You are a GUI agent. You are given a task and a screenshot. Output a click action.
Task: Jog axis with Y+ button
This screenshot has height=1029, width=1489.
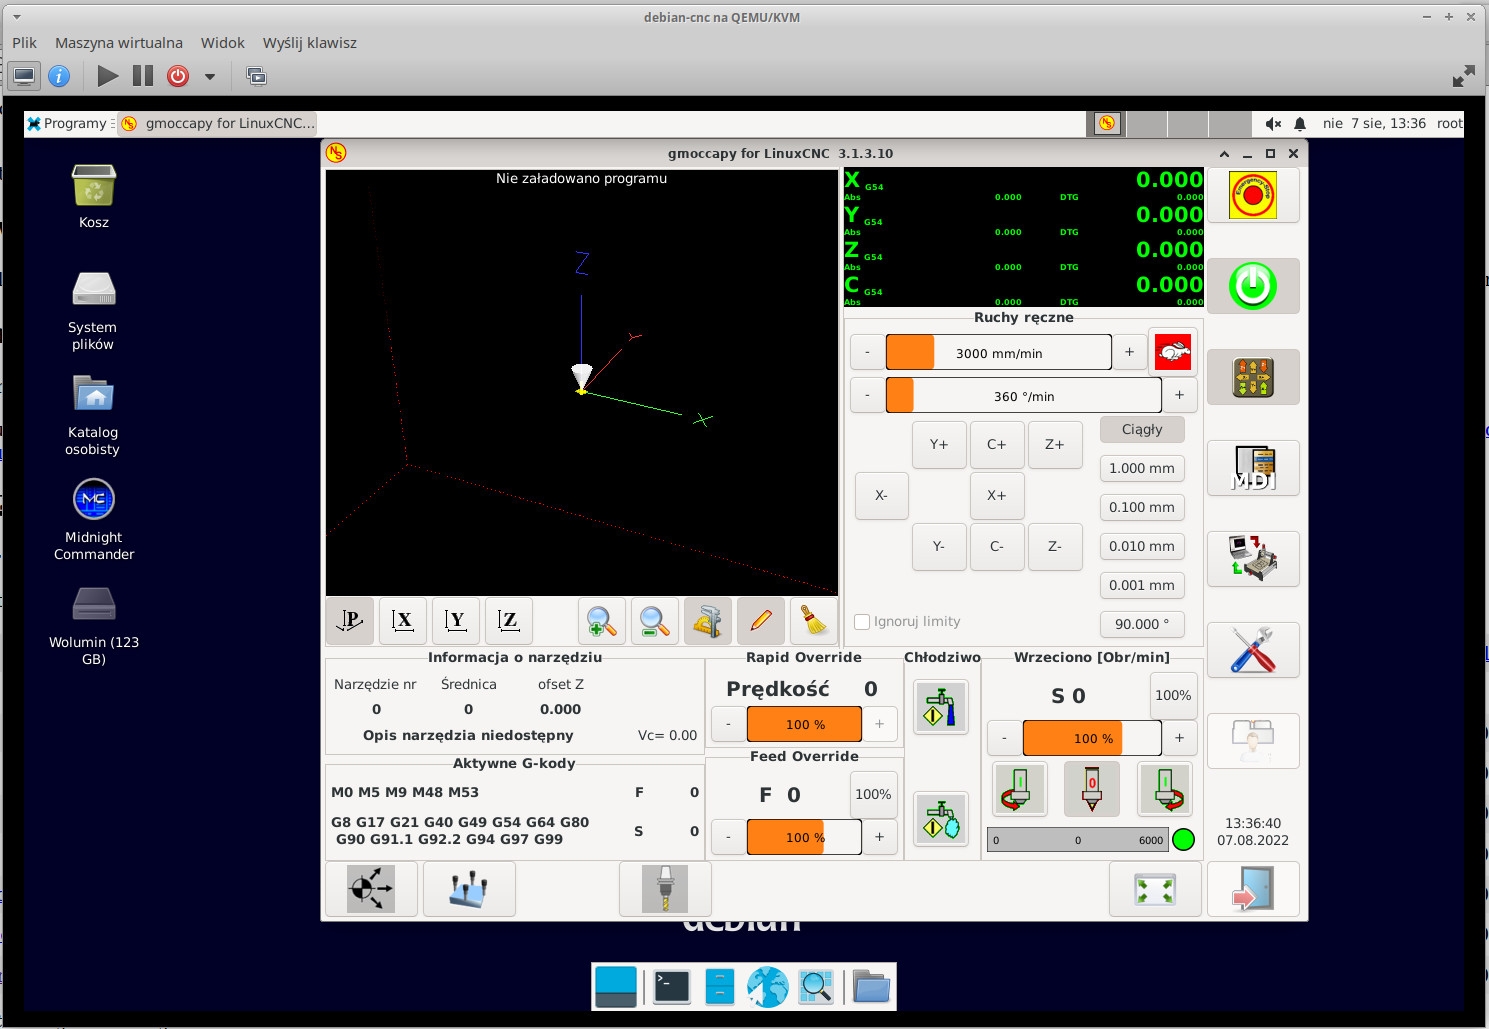click(x=939, y=445)
